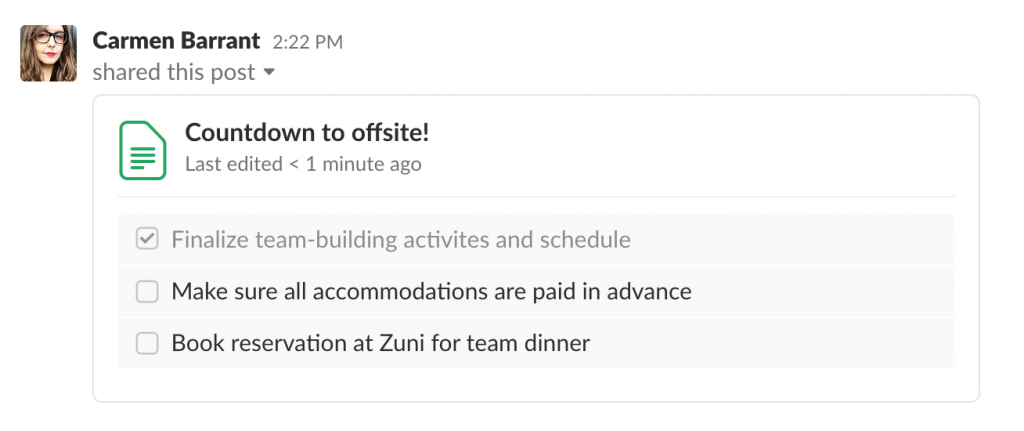The width and height of the screenshot is (1024, 431).
Task: Click the Carmen Barrant sender name
Action: click(176, 41)
